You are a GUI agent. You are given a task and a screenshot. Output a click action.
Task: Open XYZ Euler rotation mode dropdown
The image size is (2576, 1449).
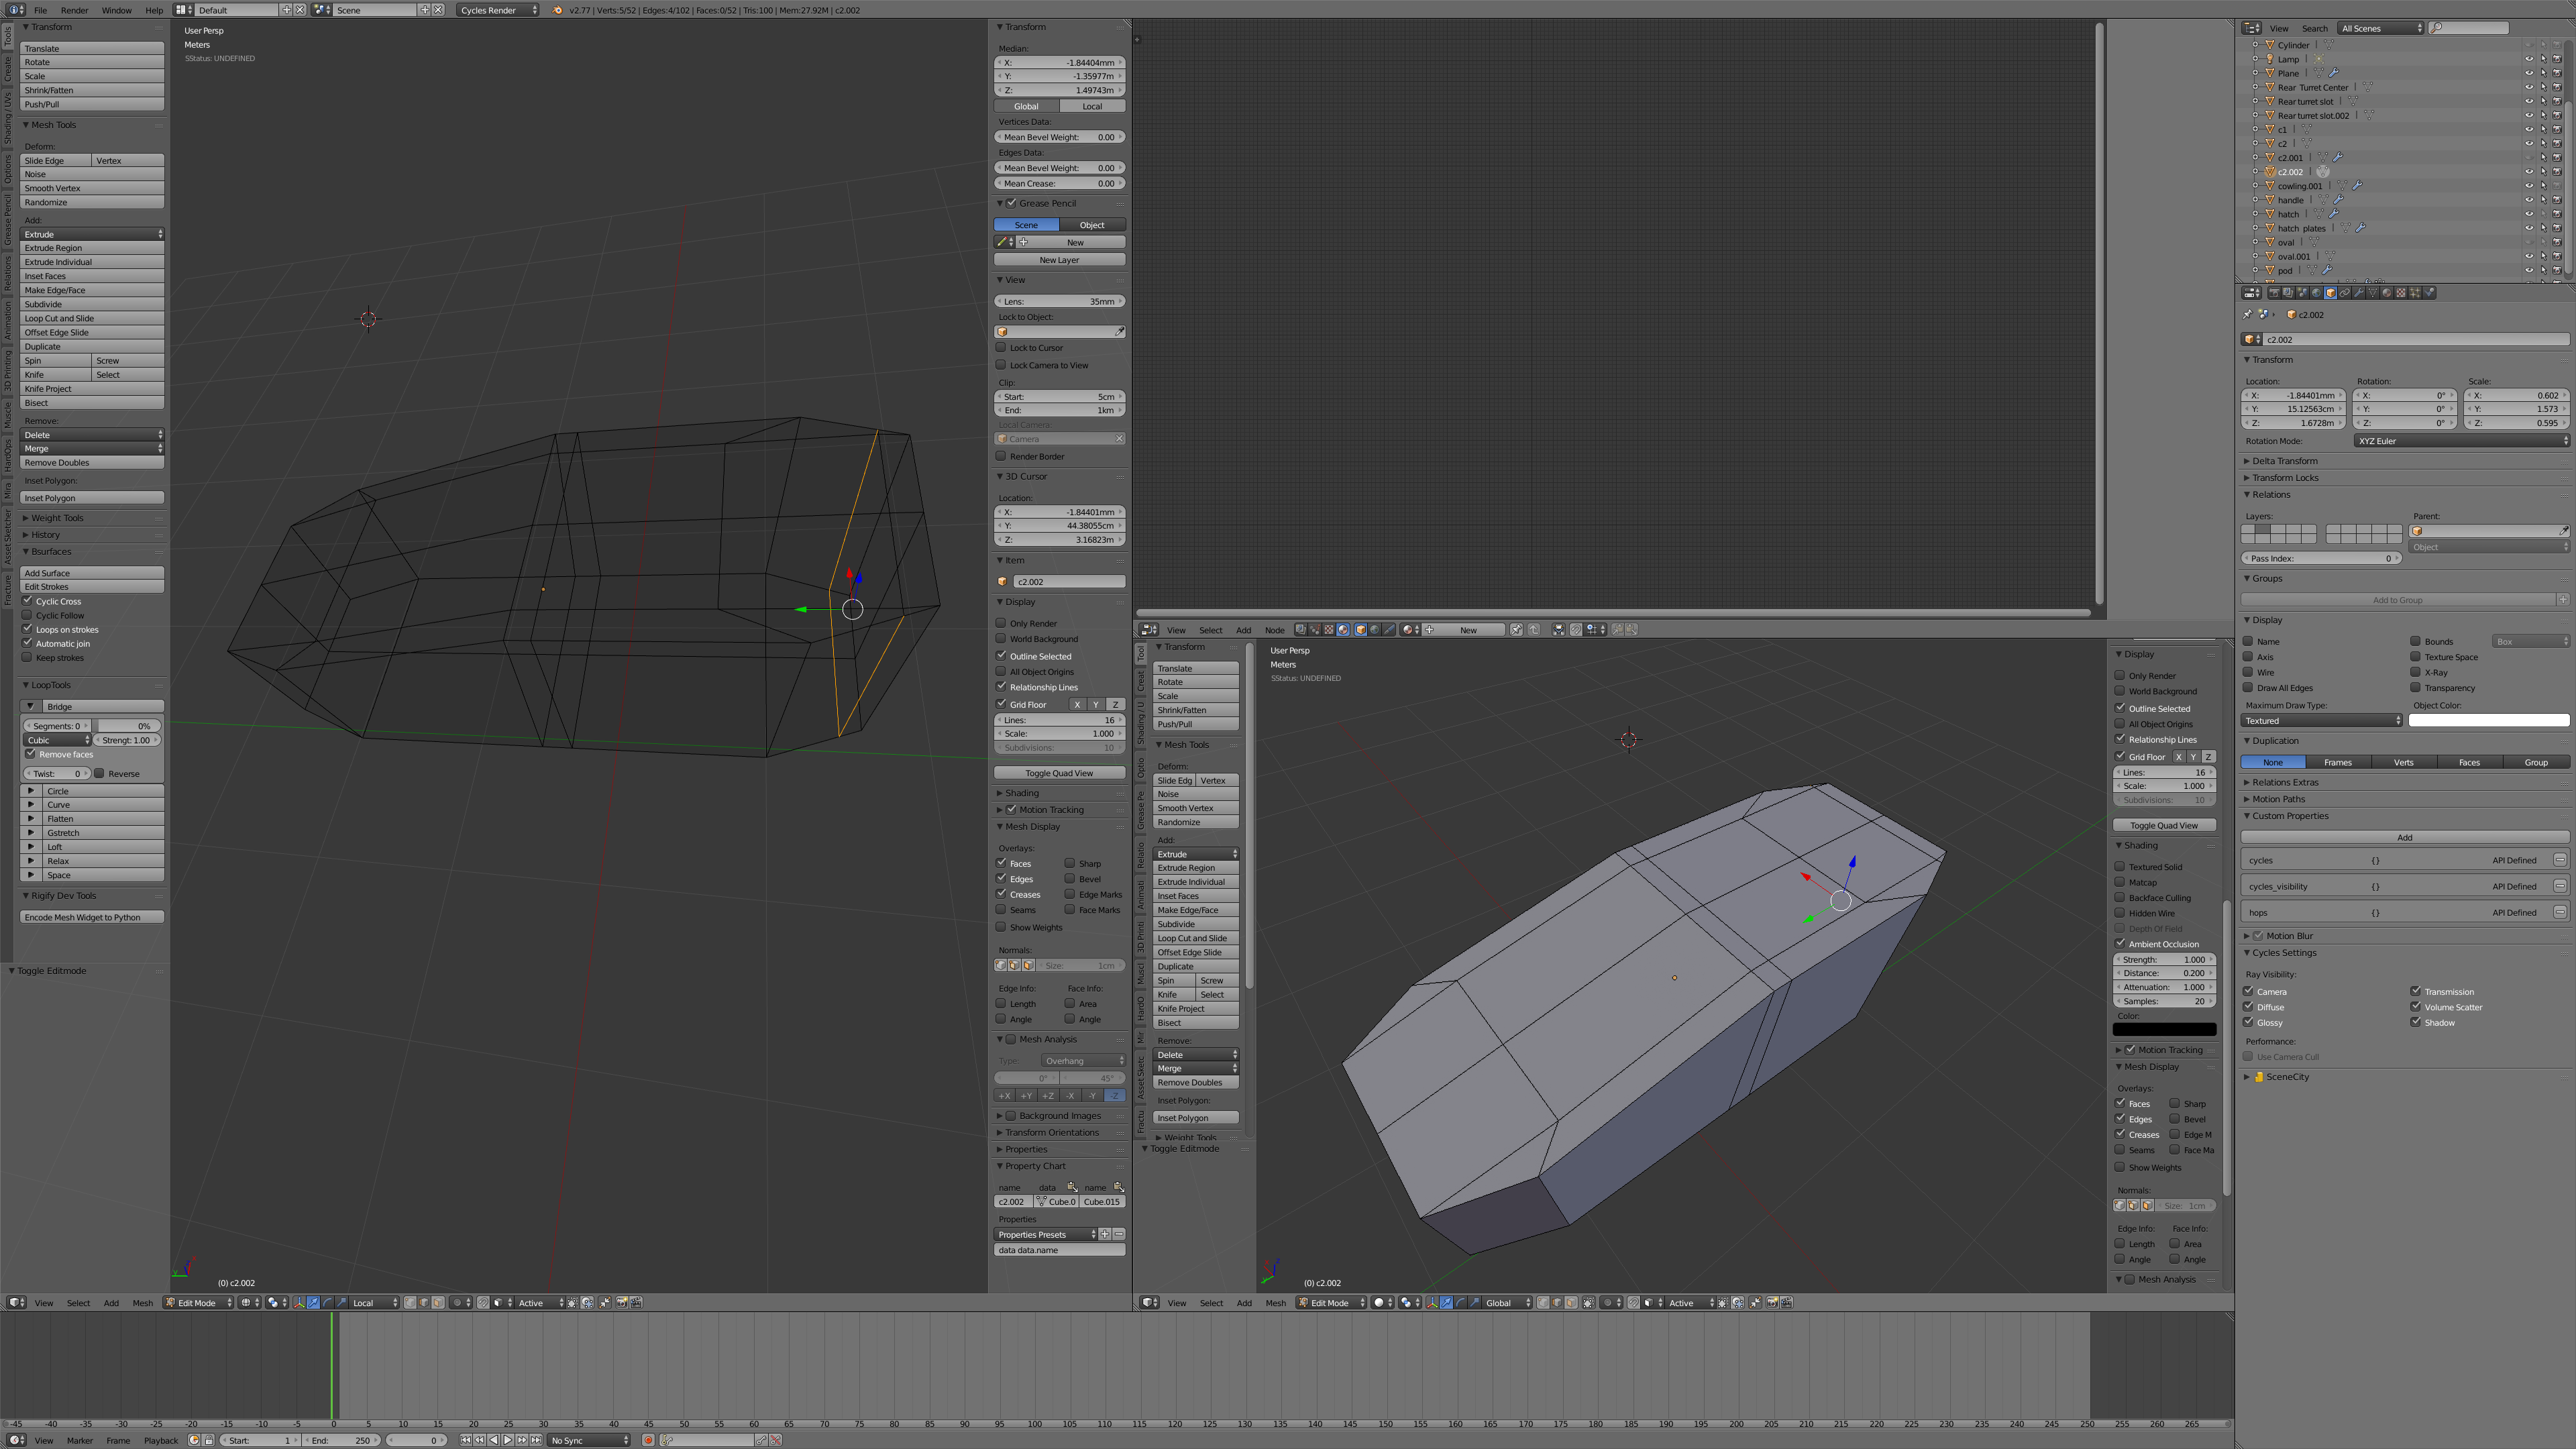tap(2461, 441)
